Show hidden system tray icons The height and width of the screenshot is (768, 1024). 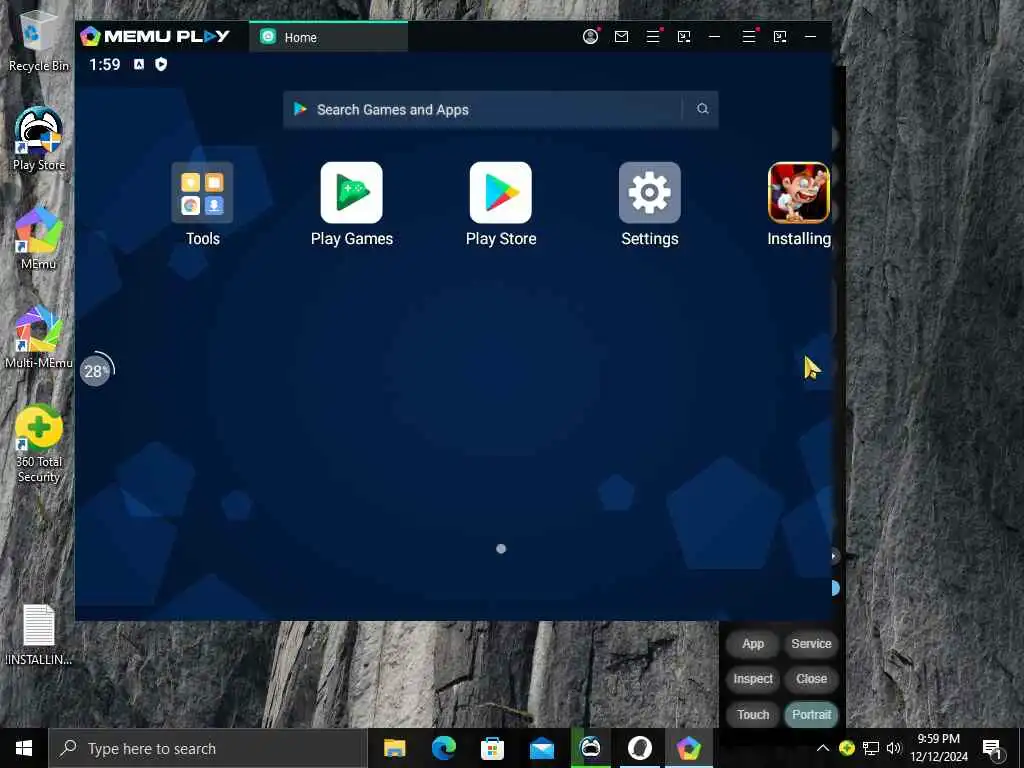coord(823,748)
